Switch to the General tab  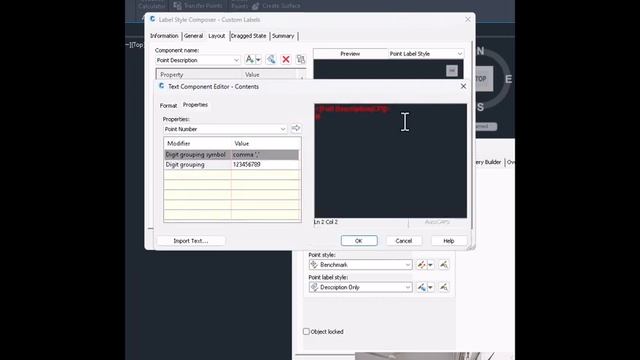tap(193, 36)
